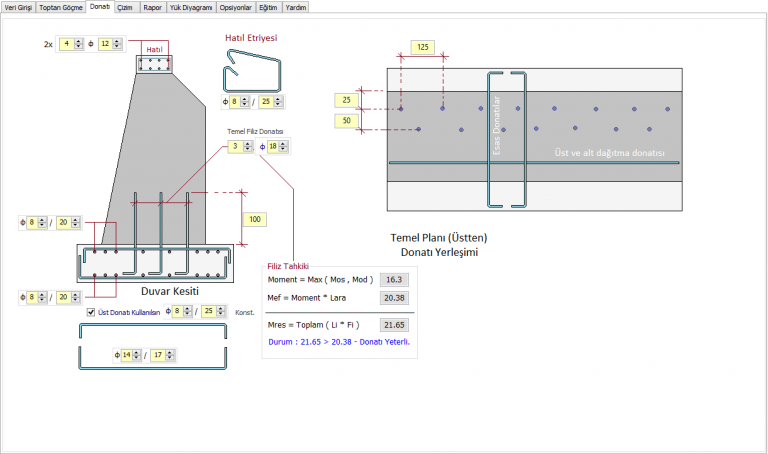This screenshot has width=768, height=454.
Task: Click the 125 spacing field in plan
Action: point(423,47)
